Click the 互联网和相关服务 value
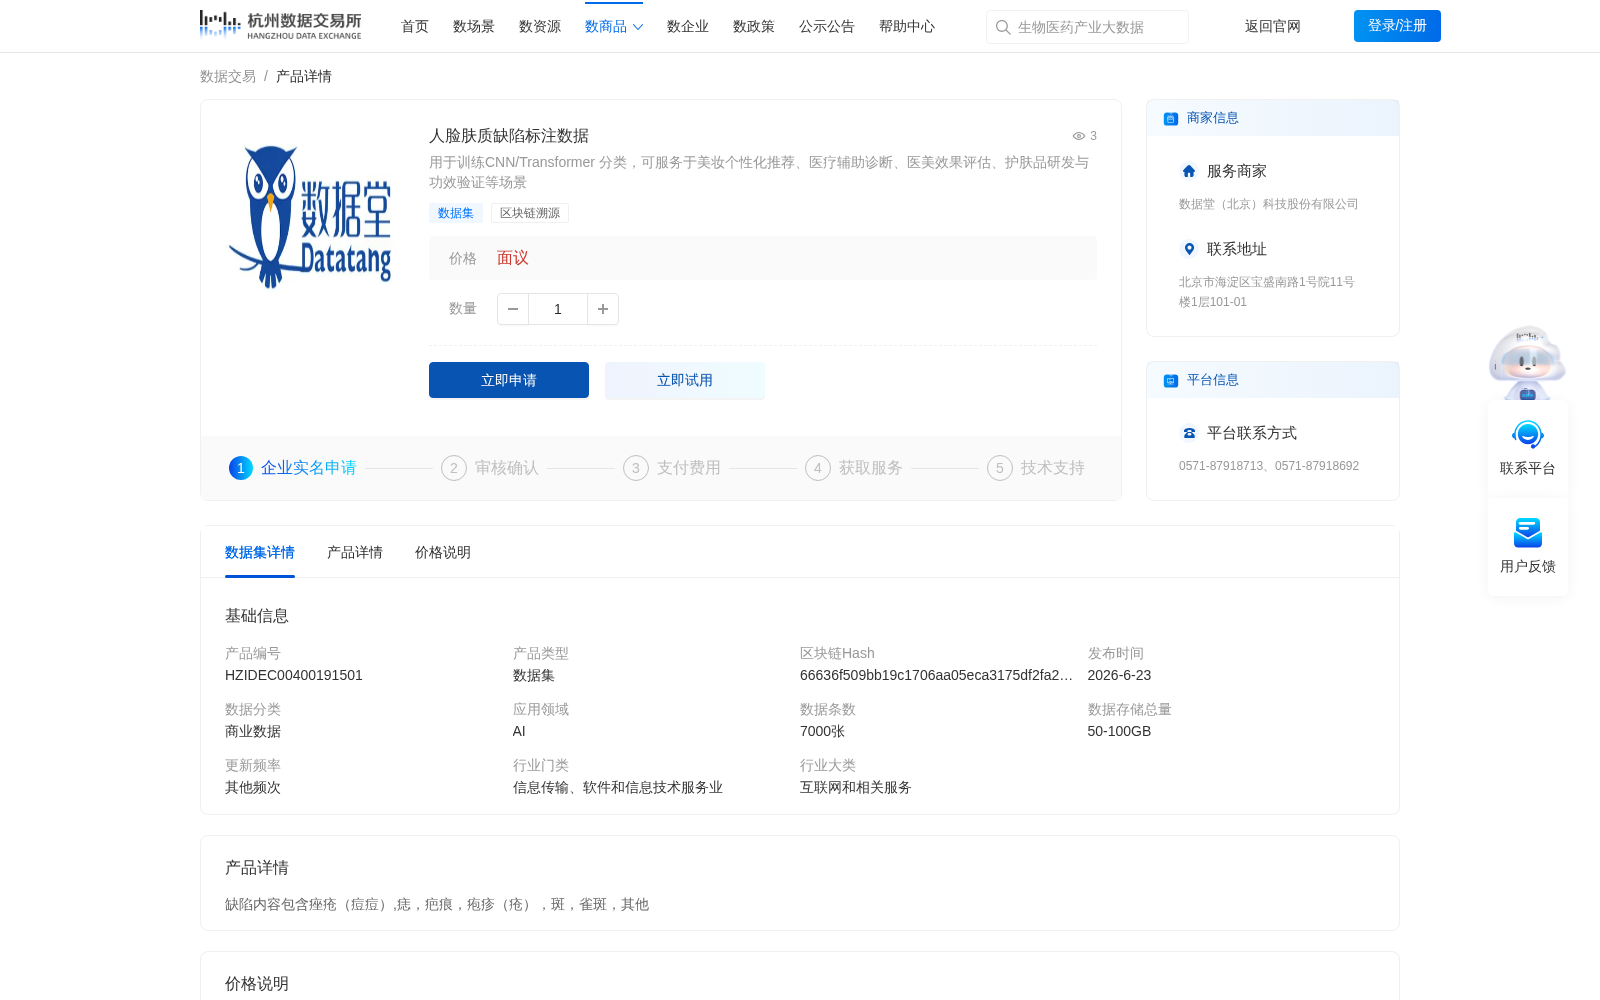 [x=856, y=788]
